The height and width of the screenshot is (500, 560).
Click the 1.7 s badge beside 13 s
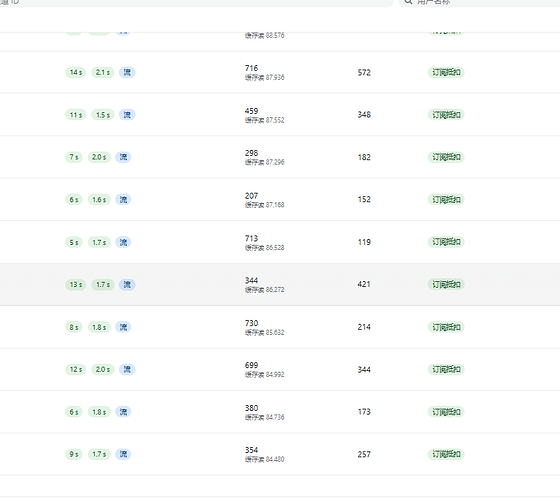(103, 285)
